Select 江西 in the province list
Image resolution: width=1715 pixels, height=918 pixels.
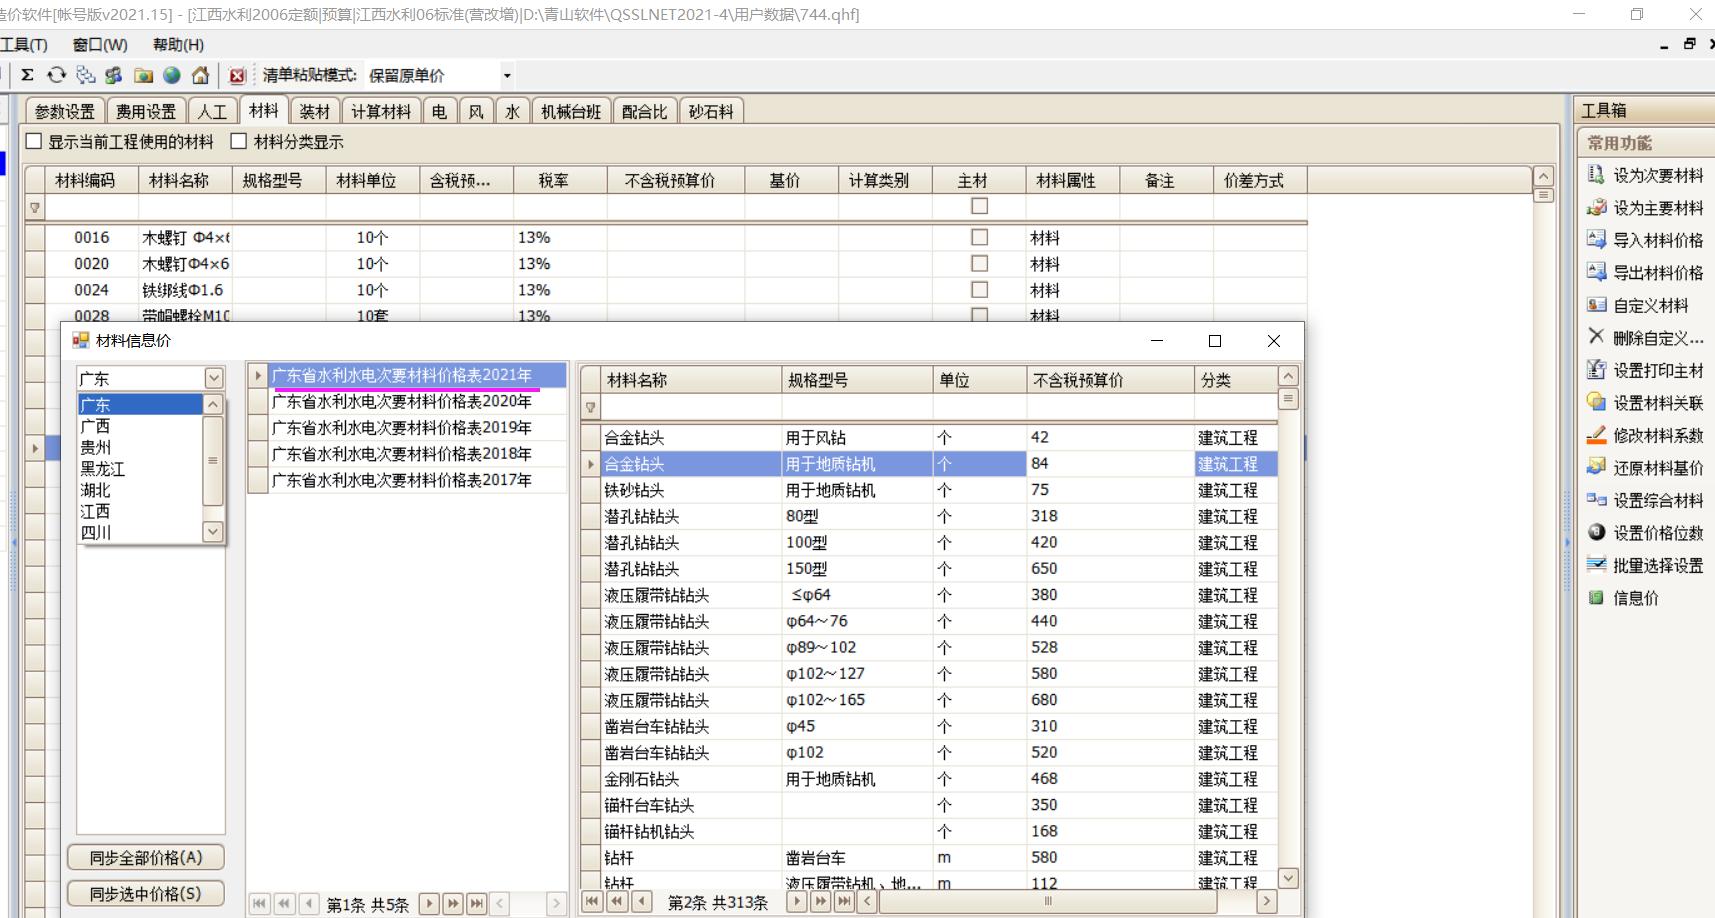(140, 511)
